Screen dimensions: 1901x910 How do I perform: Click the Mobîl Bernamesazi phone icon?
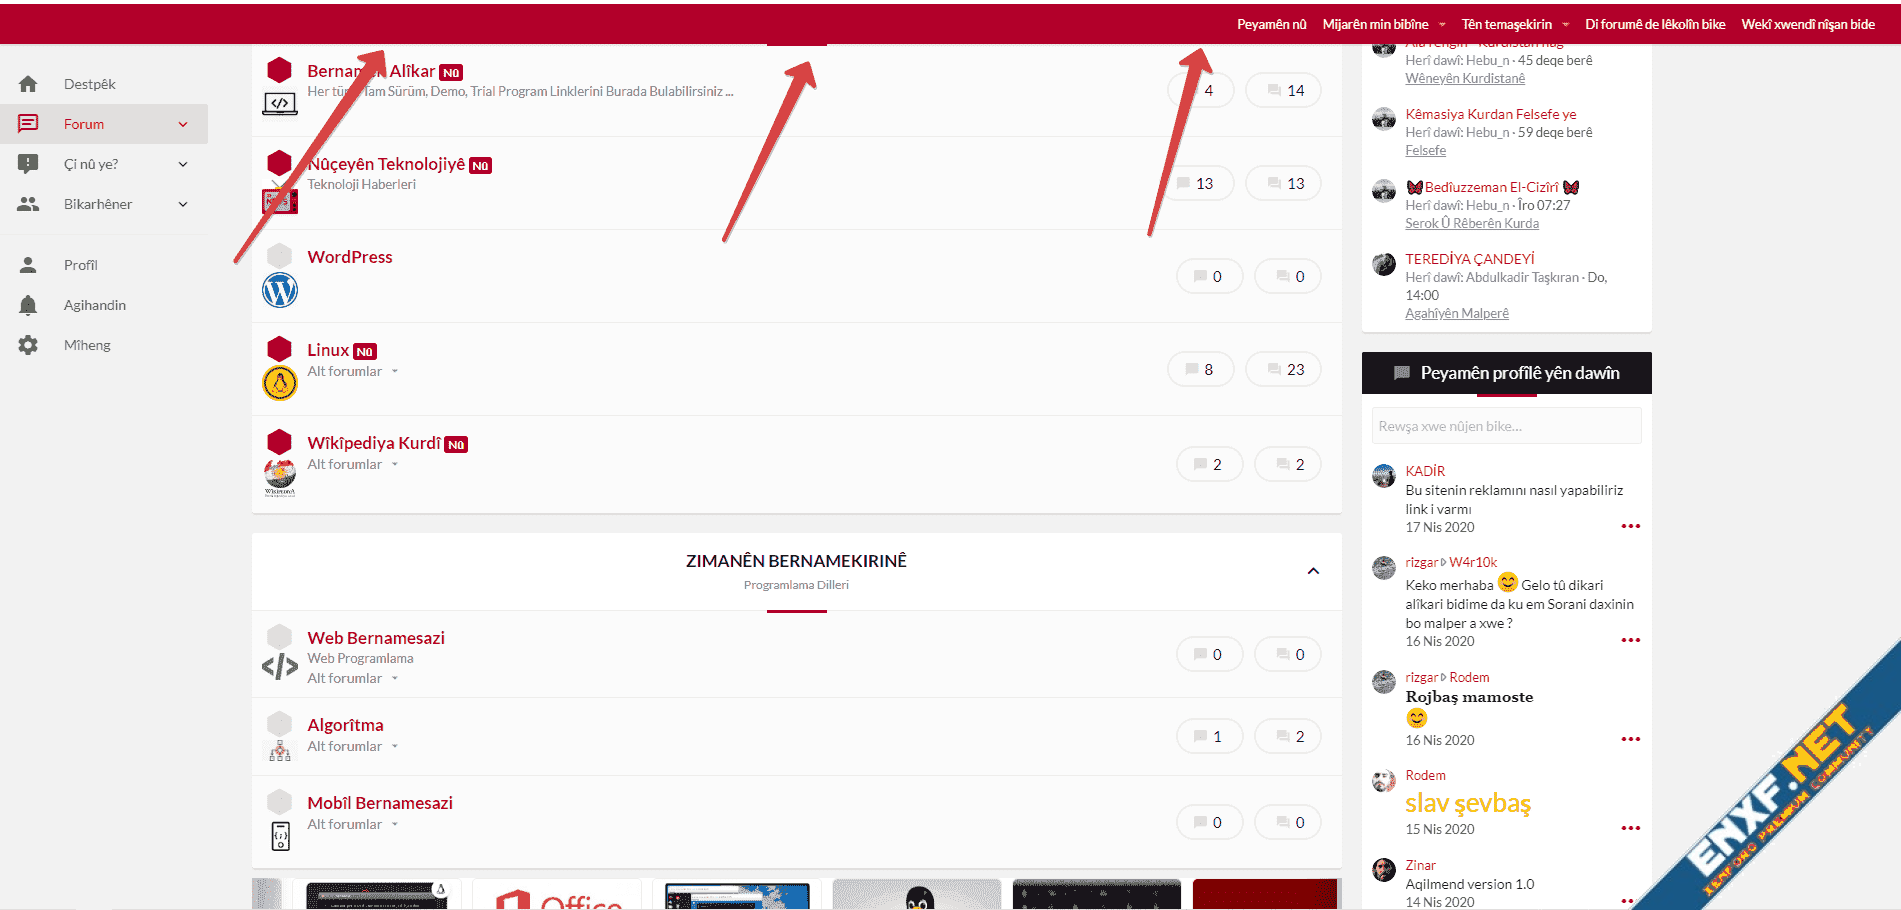click(x=281, y=835)
